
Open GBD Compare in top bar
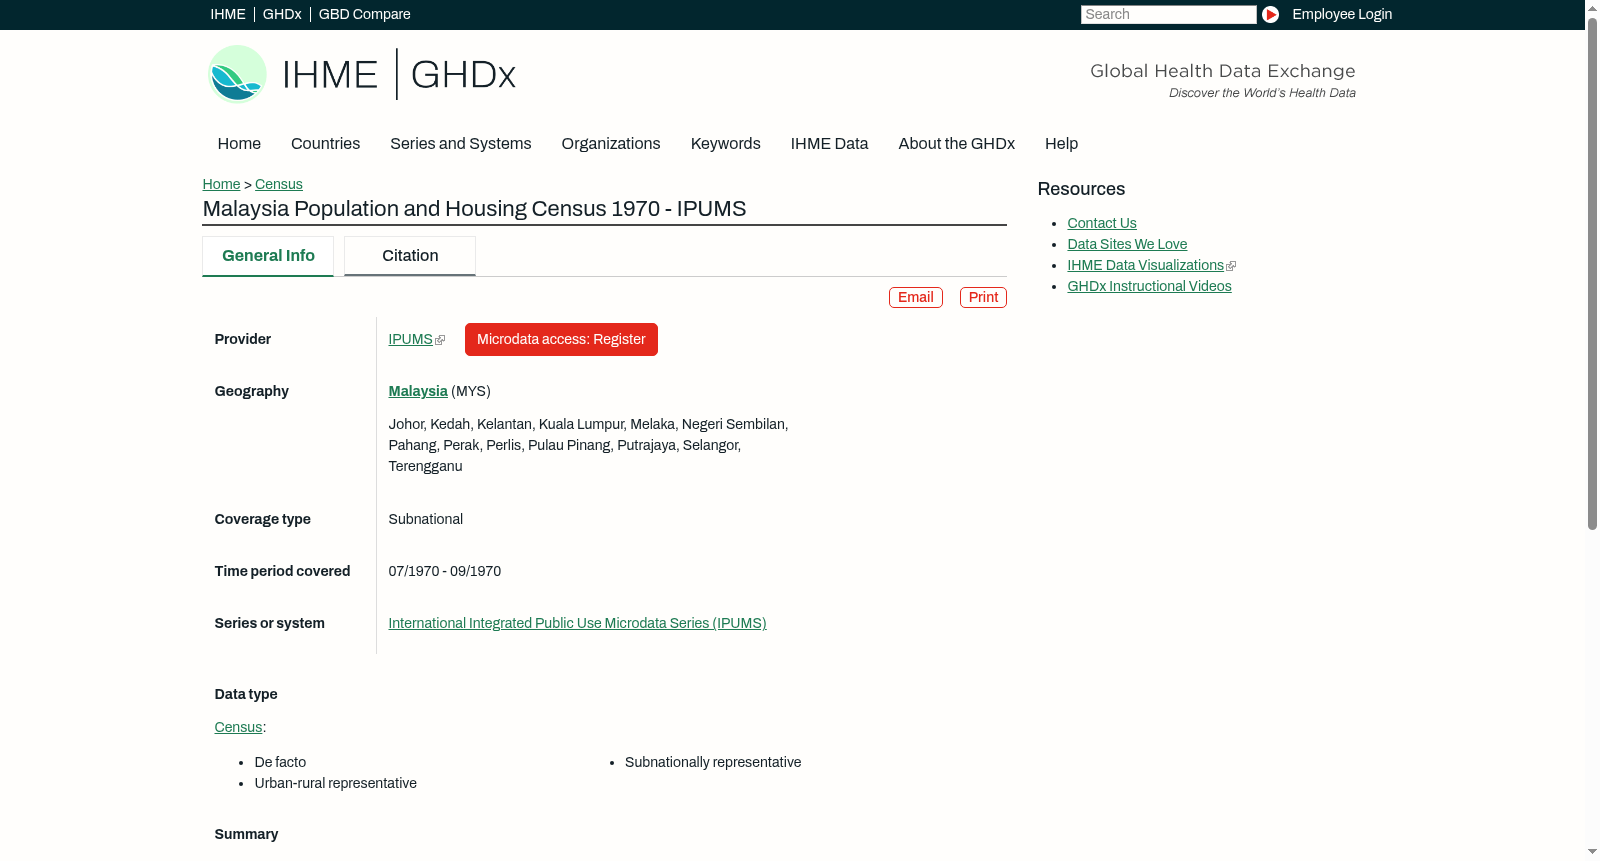[x=365, y=15]
